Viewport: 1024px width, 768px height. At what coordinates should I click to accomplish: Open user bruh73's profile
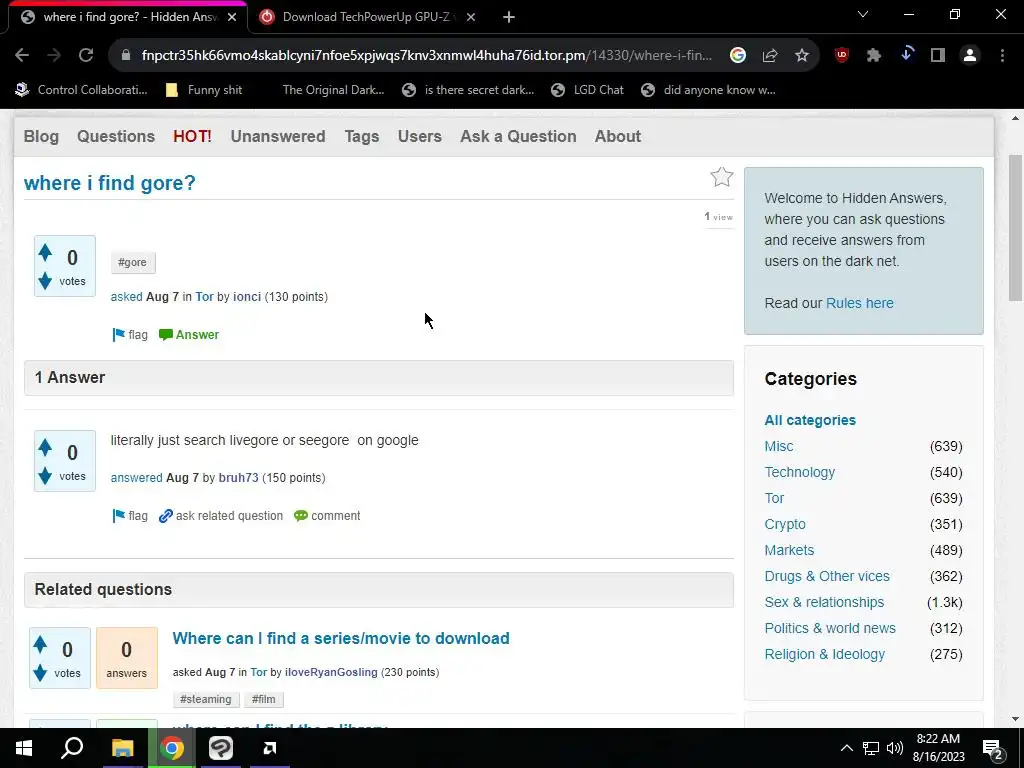[238, 477]
